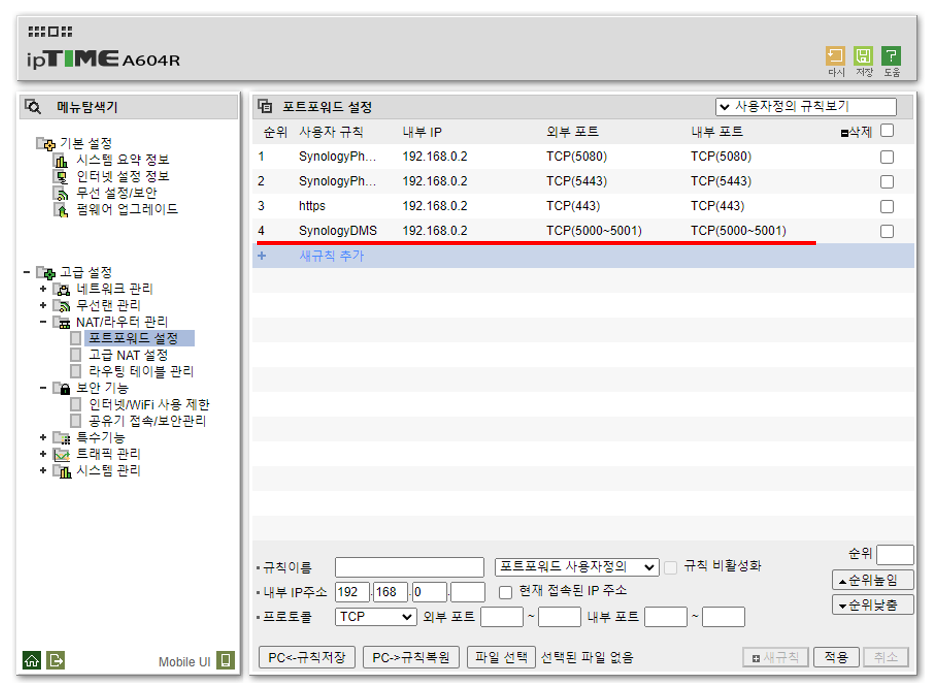The image size is (936, 698).
Task: Click the PC->규칙복원 button
Action: [x=411, y=657]
